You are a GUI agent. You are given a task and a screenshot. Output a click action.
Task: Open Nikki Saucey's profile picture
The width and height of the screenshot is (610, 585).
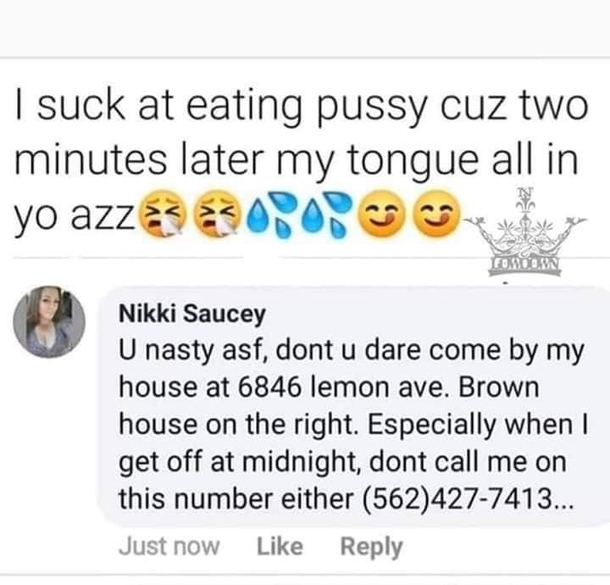49,322
